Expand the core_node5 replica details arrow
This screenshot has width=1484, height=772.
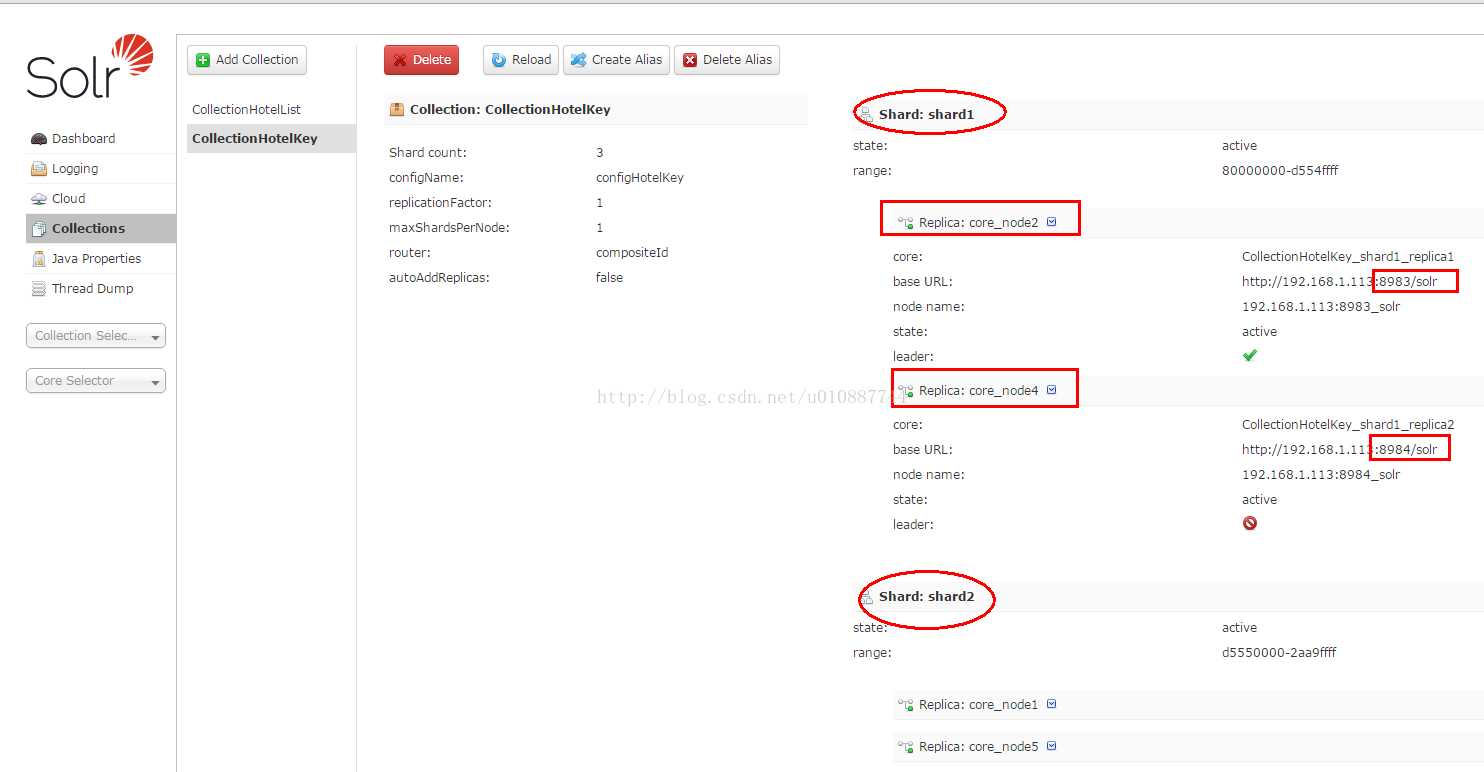1051,746
